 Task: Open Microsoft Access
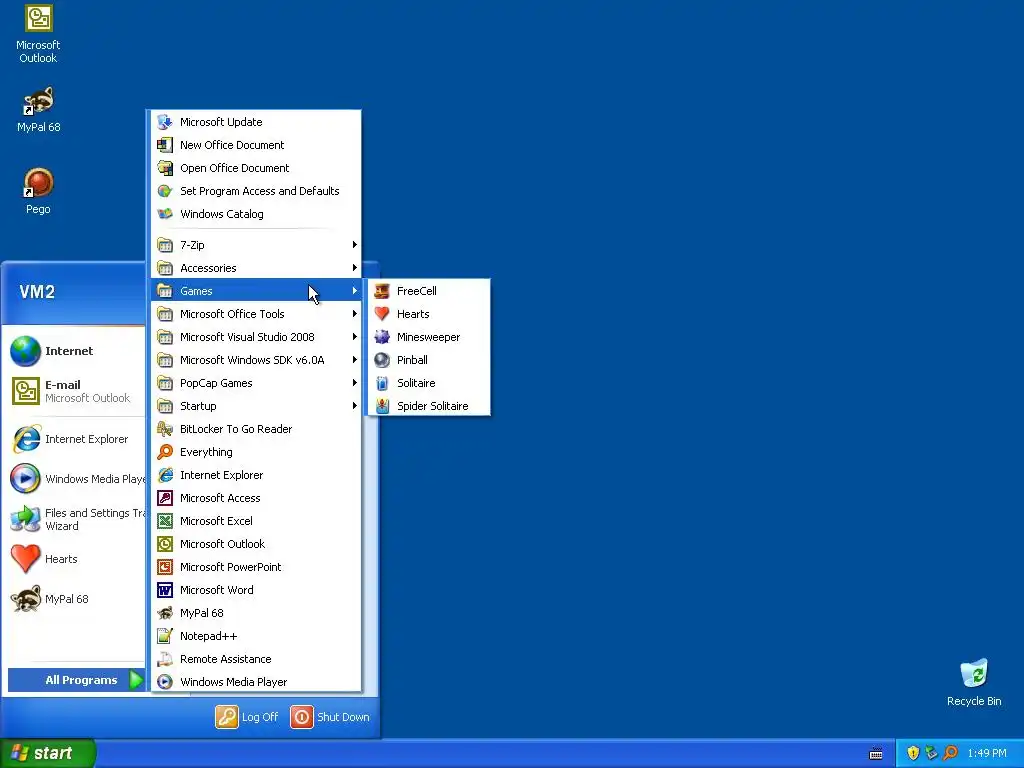coord(256,498)
